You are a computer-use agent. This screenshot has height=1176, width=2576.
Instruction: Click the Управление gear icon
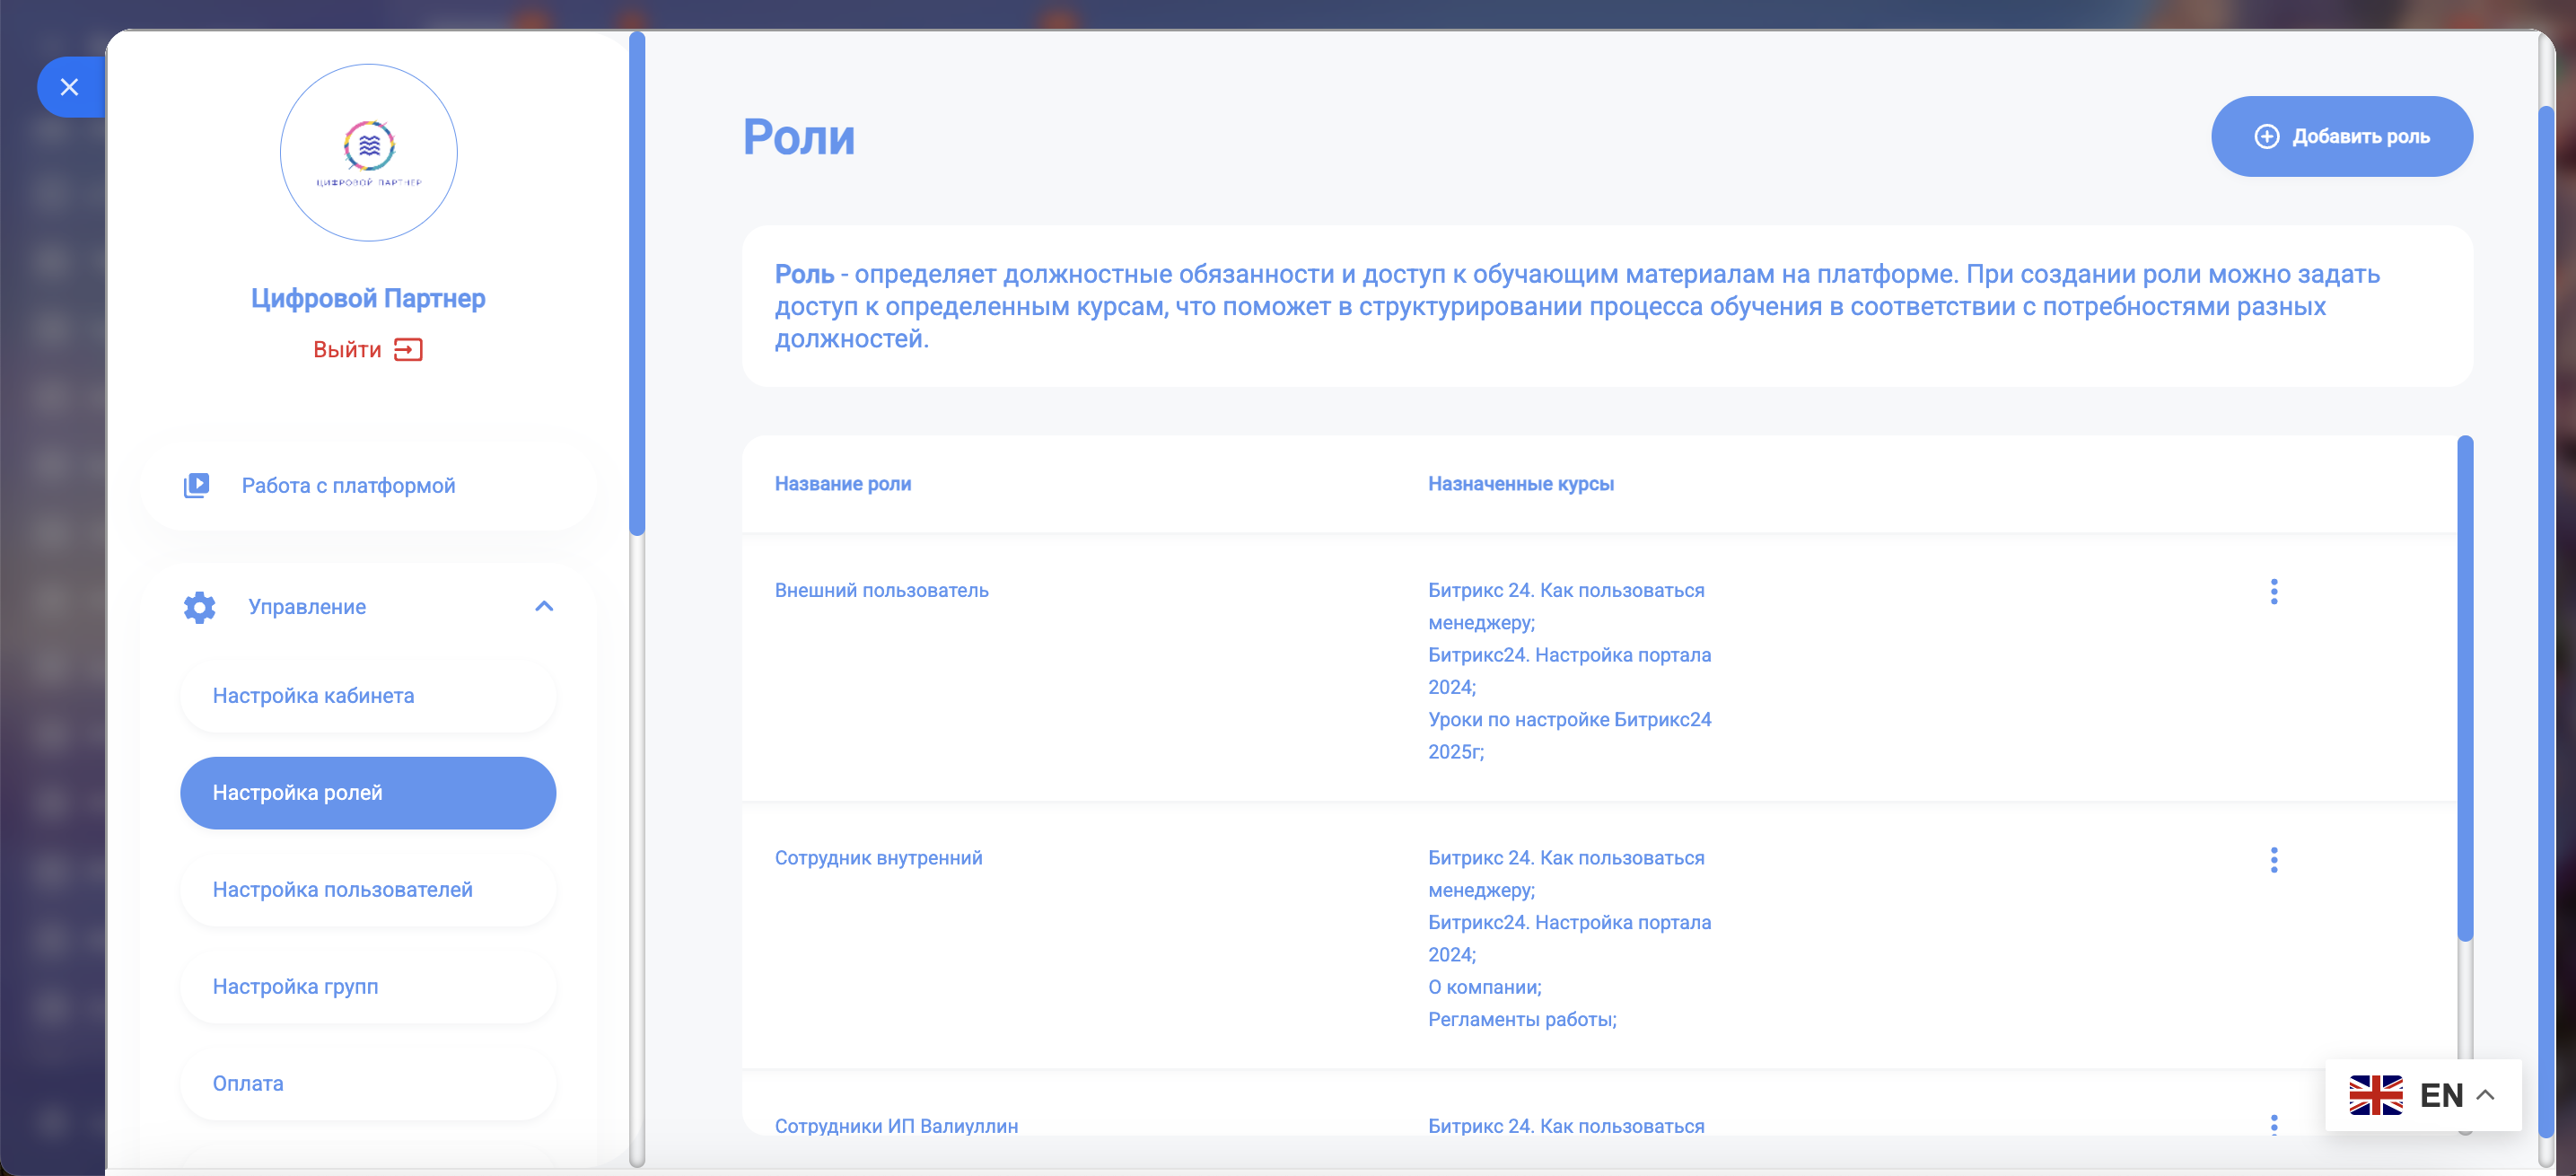coord(199,607)
